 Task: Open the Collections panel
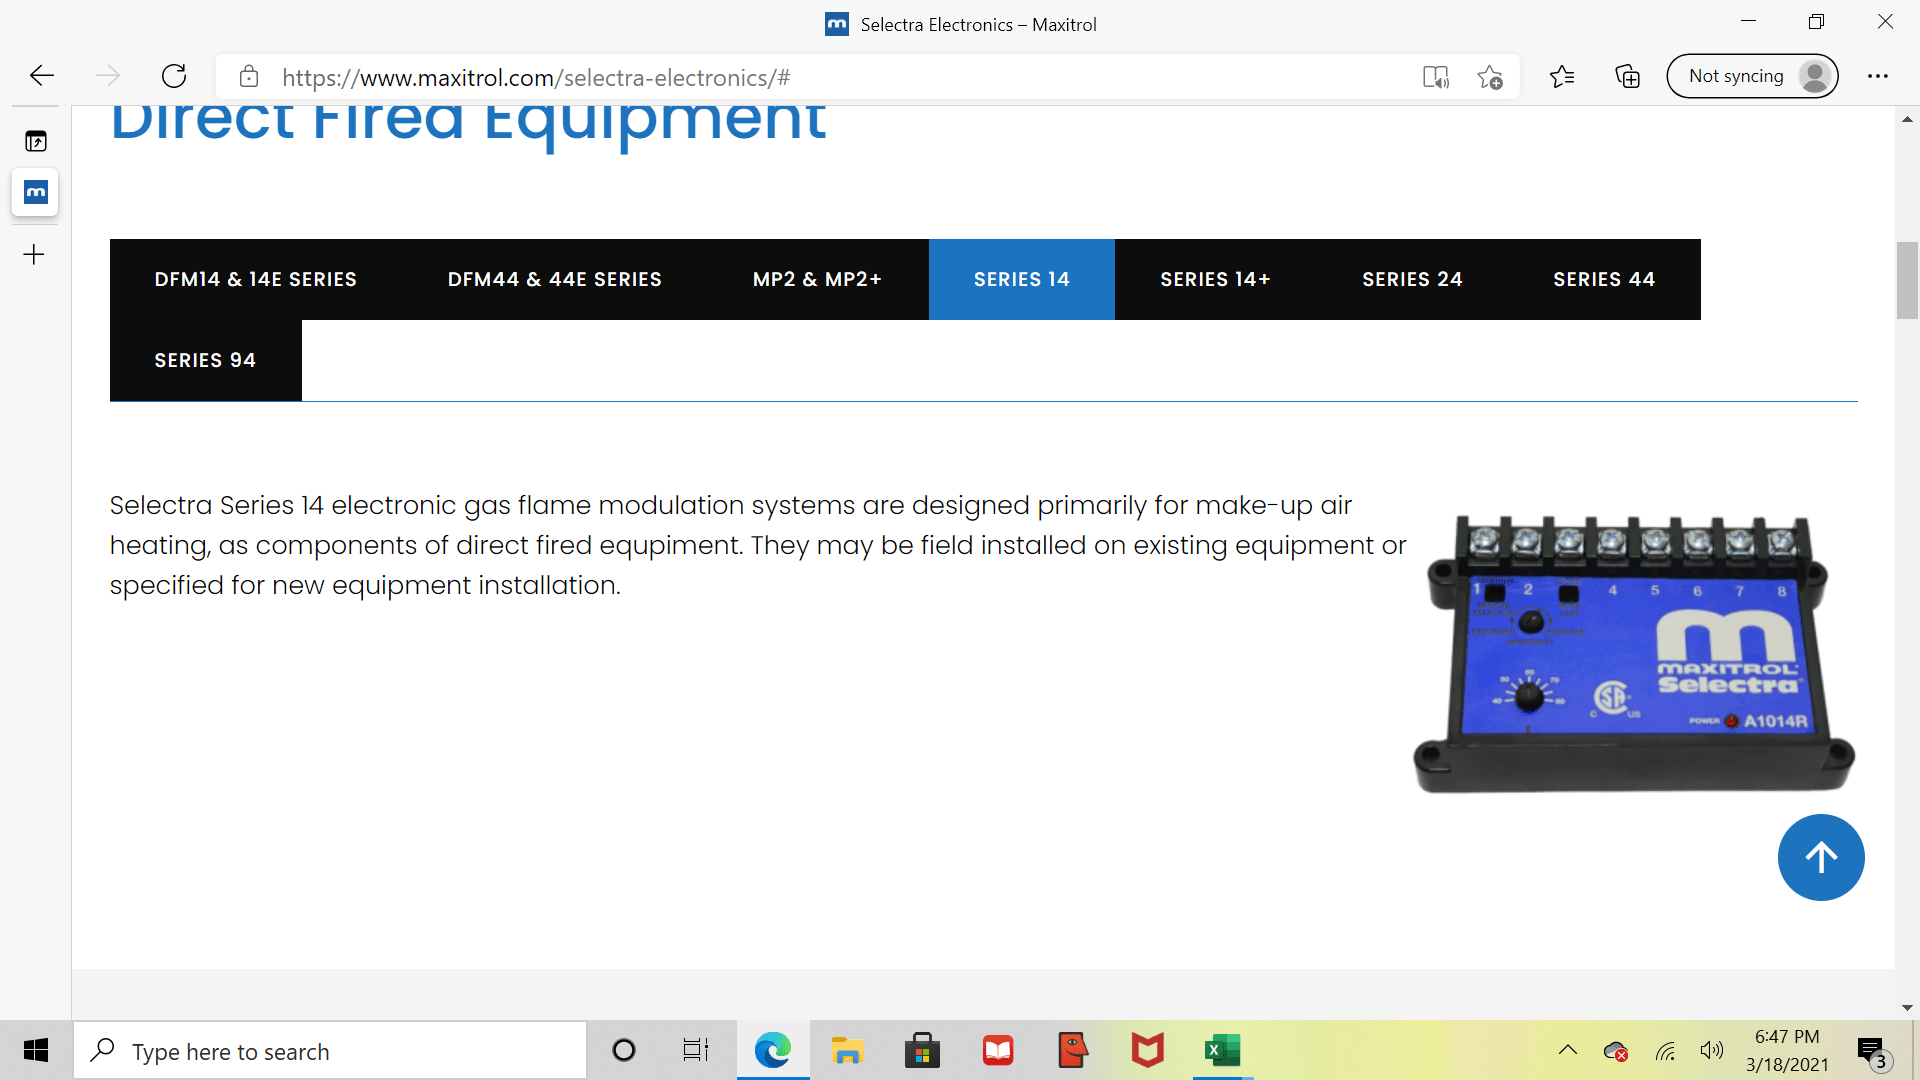click(1627, 76)
